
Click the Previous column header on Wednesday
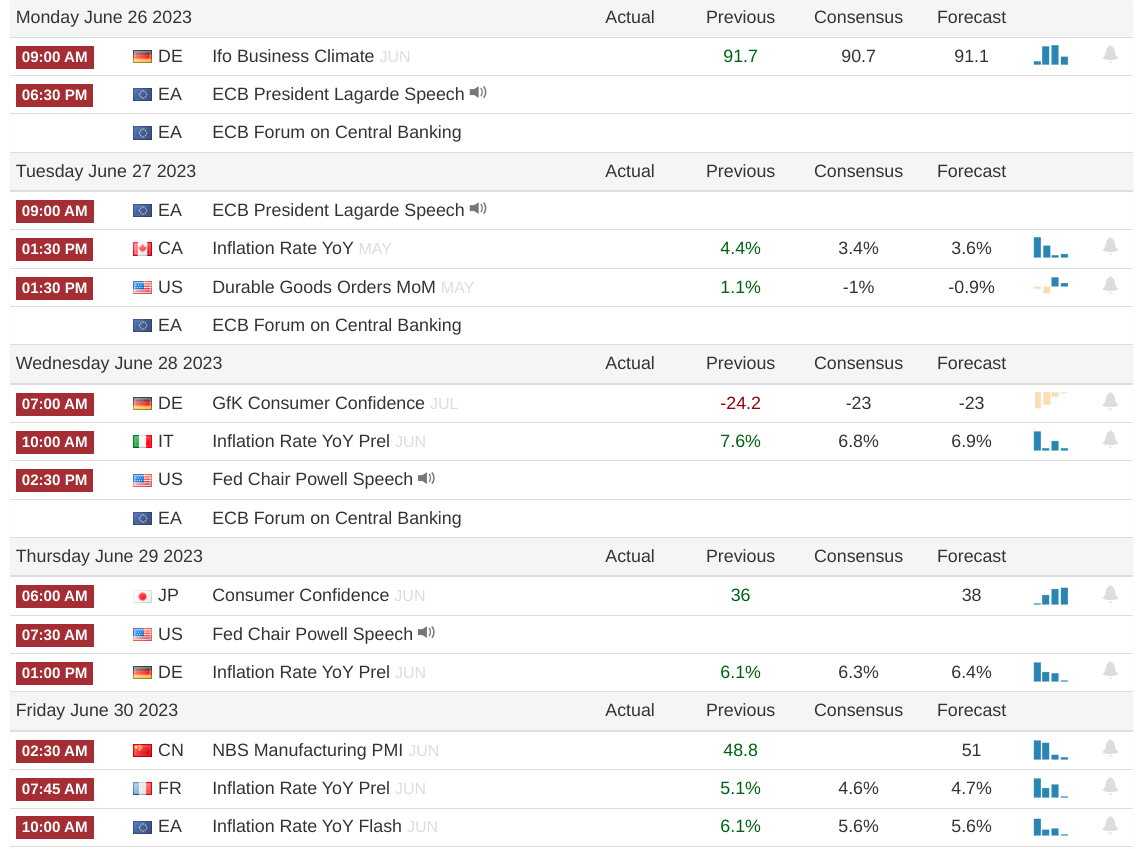coord(740,363)
